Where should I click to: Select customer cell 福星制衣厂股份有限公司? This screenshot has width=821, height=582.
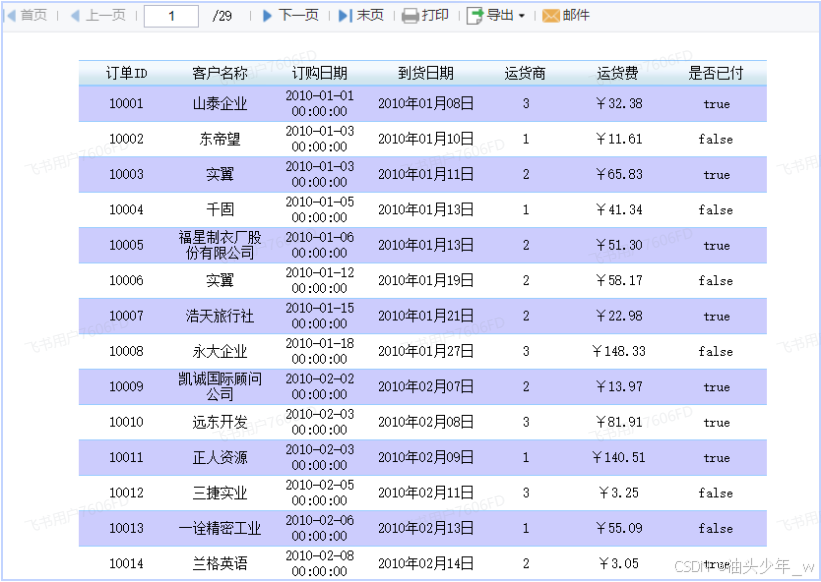point(219,245)
